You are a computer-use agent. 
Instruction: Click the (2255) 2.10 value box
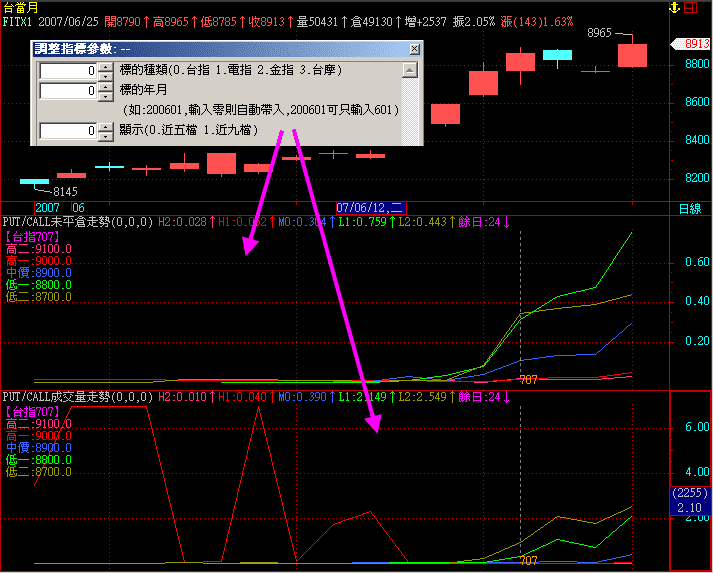(690, 500)
